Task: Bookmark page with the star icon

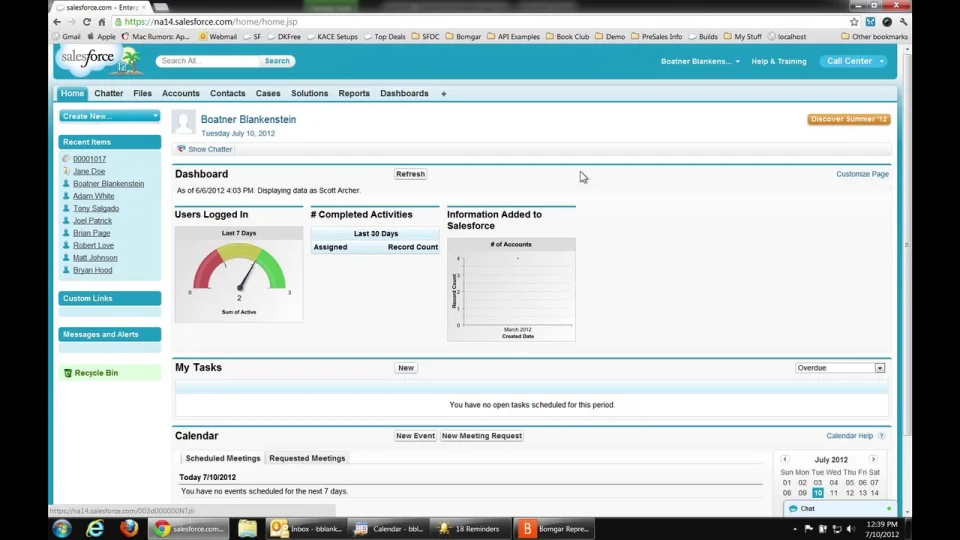Action: coord(854,21)
